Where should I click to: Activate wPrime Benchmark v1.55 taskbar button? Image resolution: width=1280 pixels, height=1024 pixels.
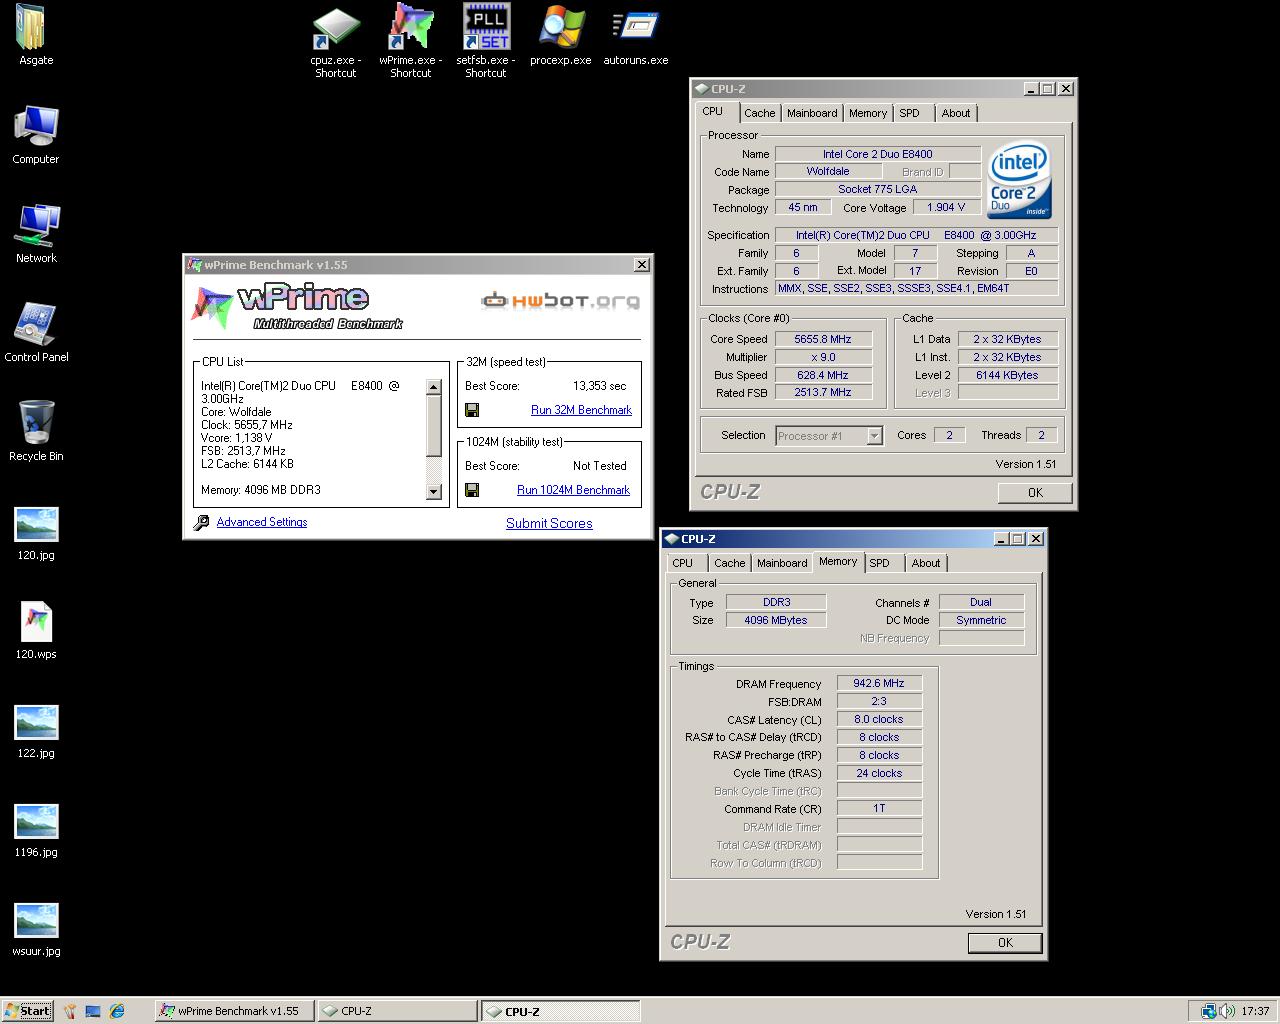tap(234, 1011)
